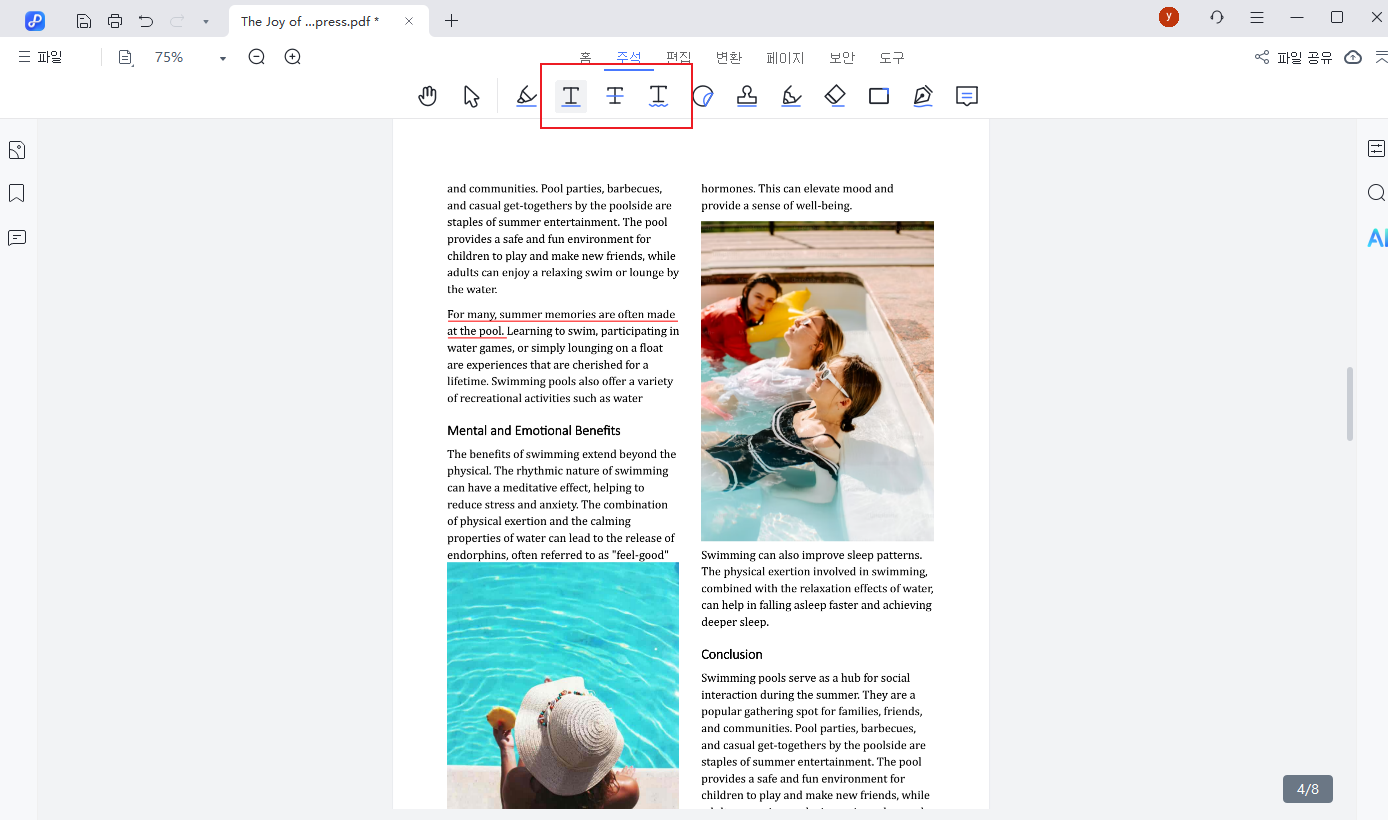Viewport: 1388px width, 820px height.
Task: Print the current PDF
Action: click(x=115, y=21)
